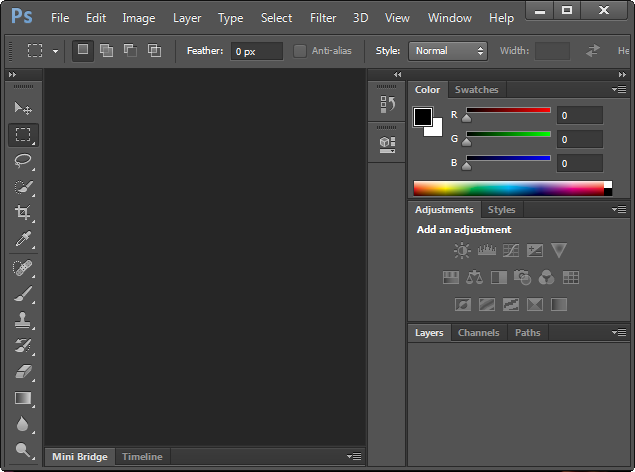Select the Rectangular Marquee tool in toolbox
This screenshot has height=472, width=635.
[x=23, y=135]
